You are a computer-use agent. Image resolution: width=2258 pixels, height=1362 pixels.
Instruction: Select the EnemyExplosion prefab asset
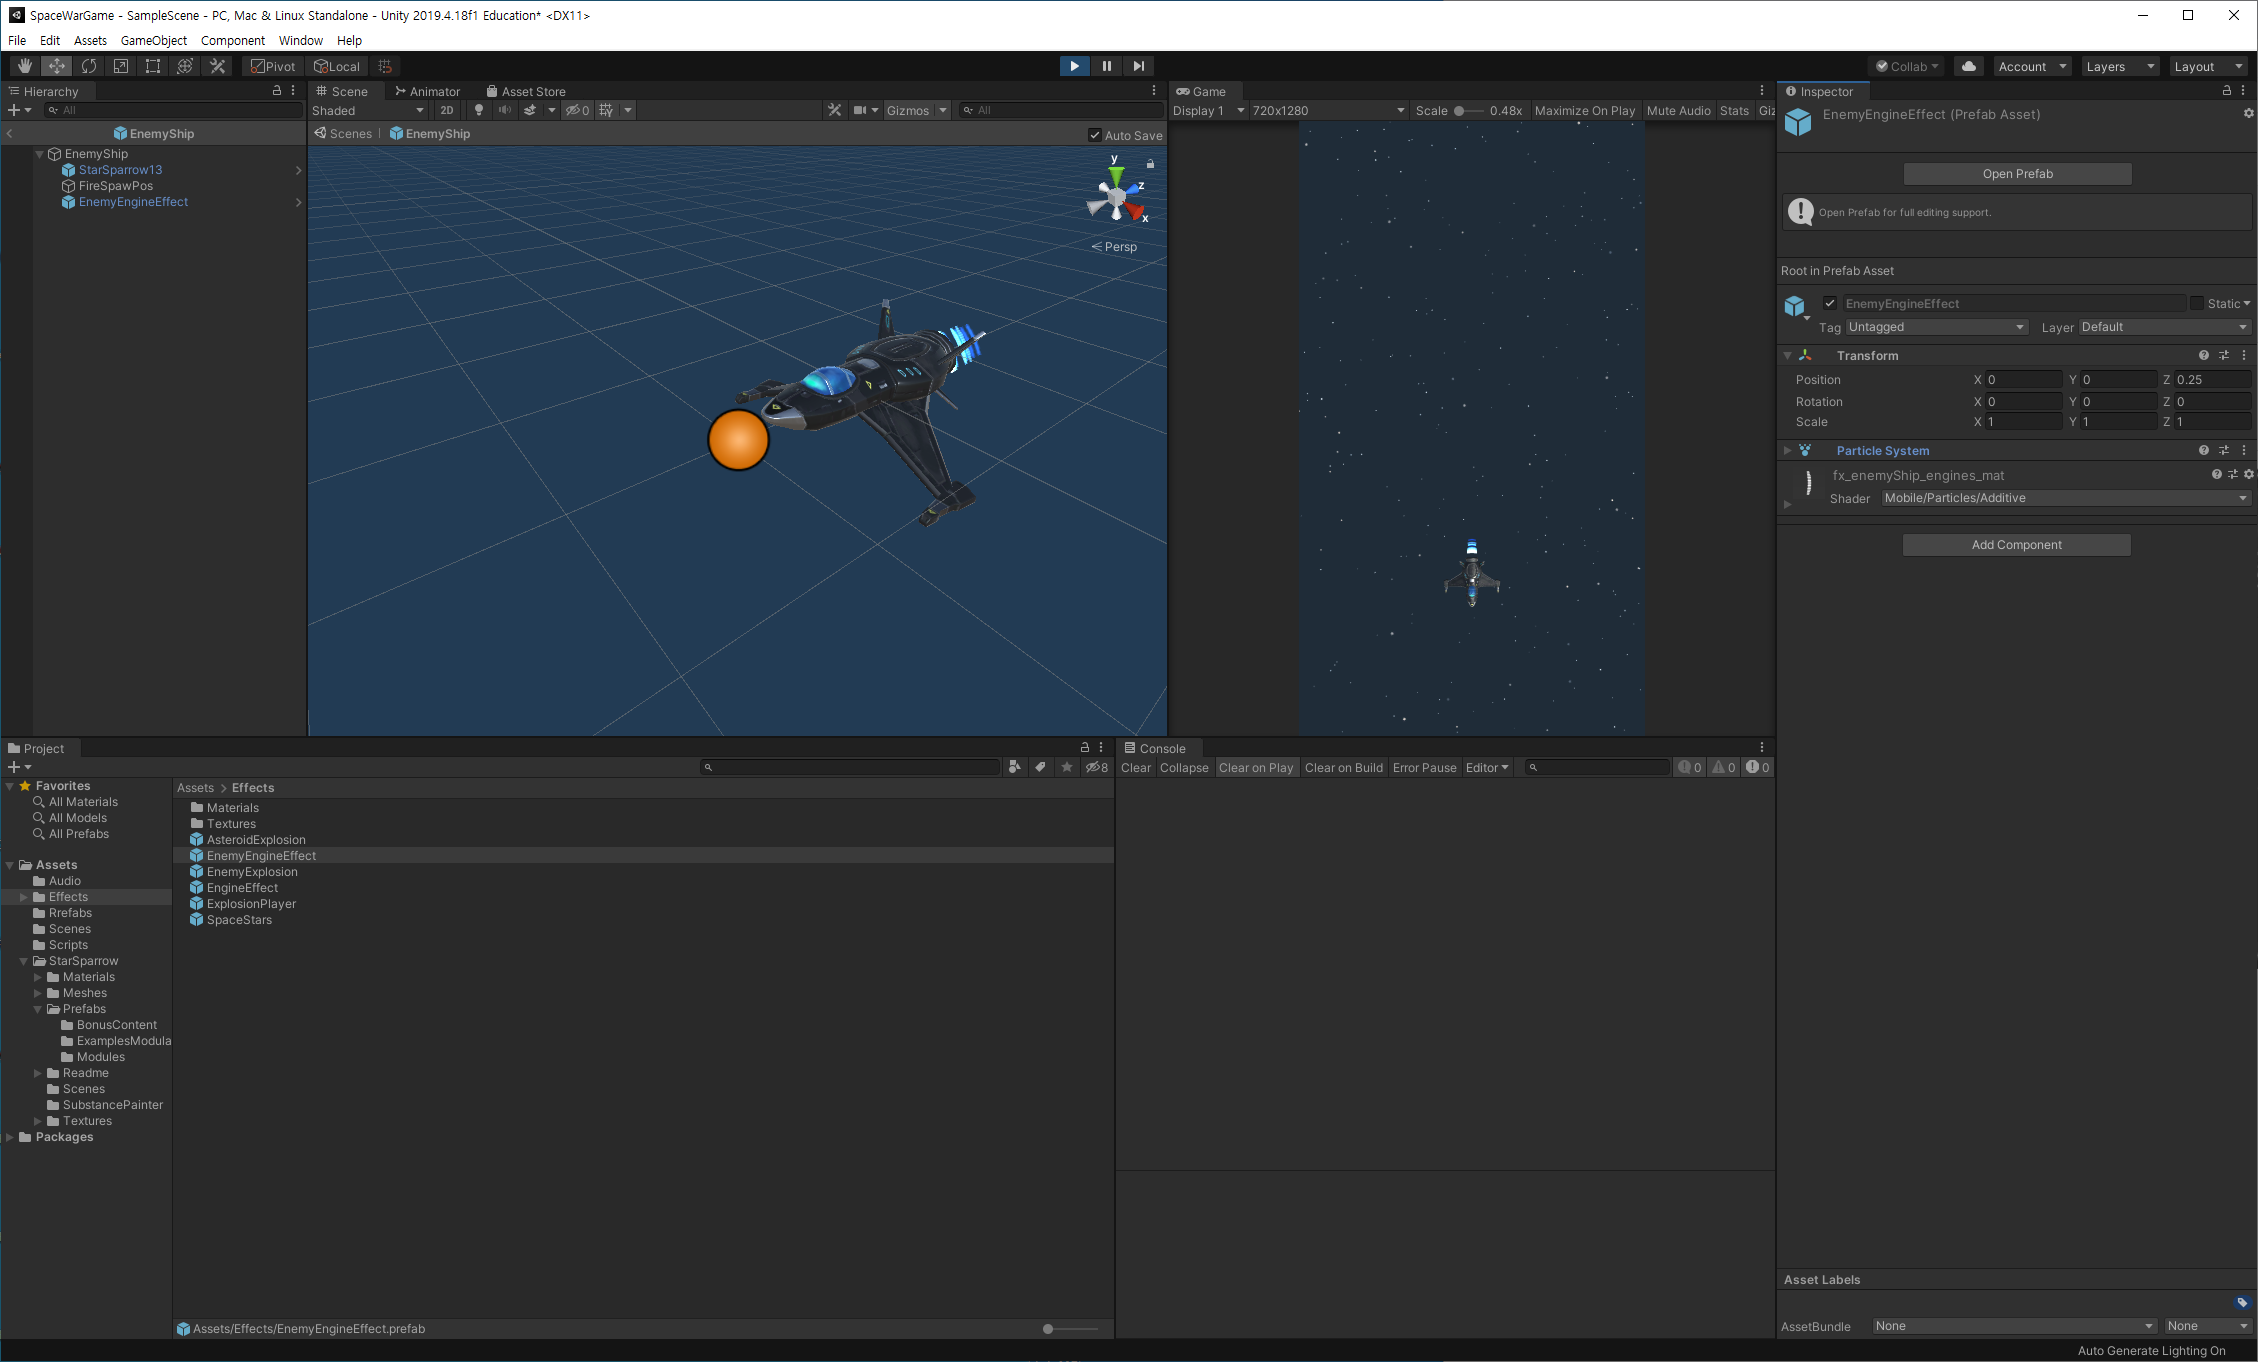click(x=252, y=872)
